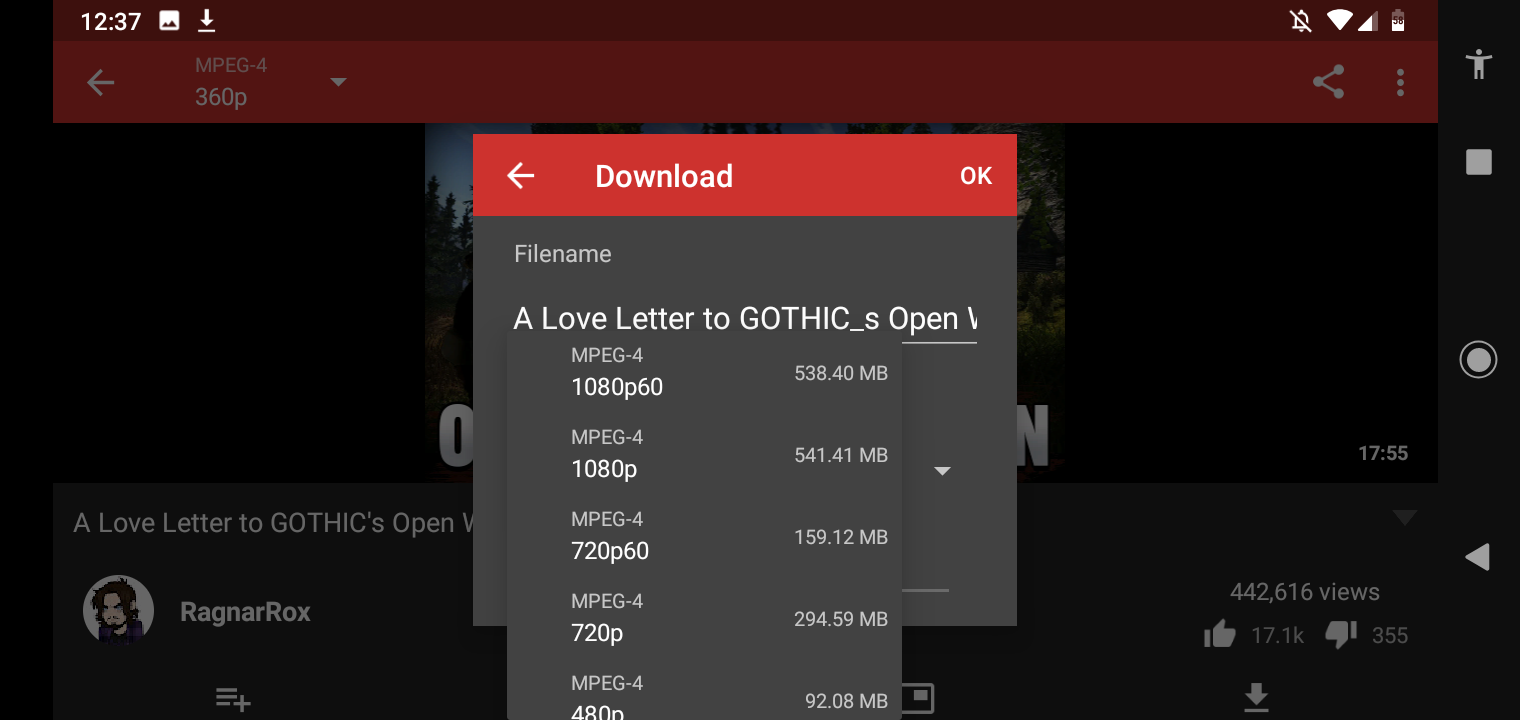Tap the app bar back arrow
This screenshot has height=720, width=1520.
pyautogui.click(x=101, y=82)
